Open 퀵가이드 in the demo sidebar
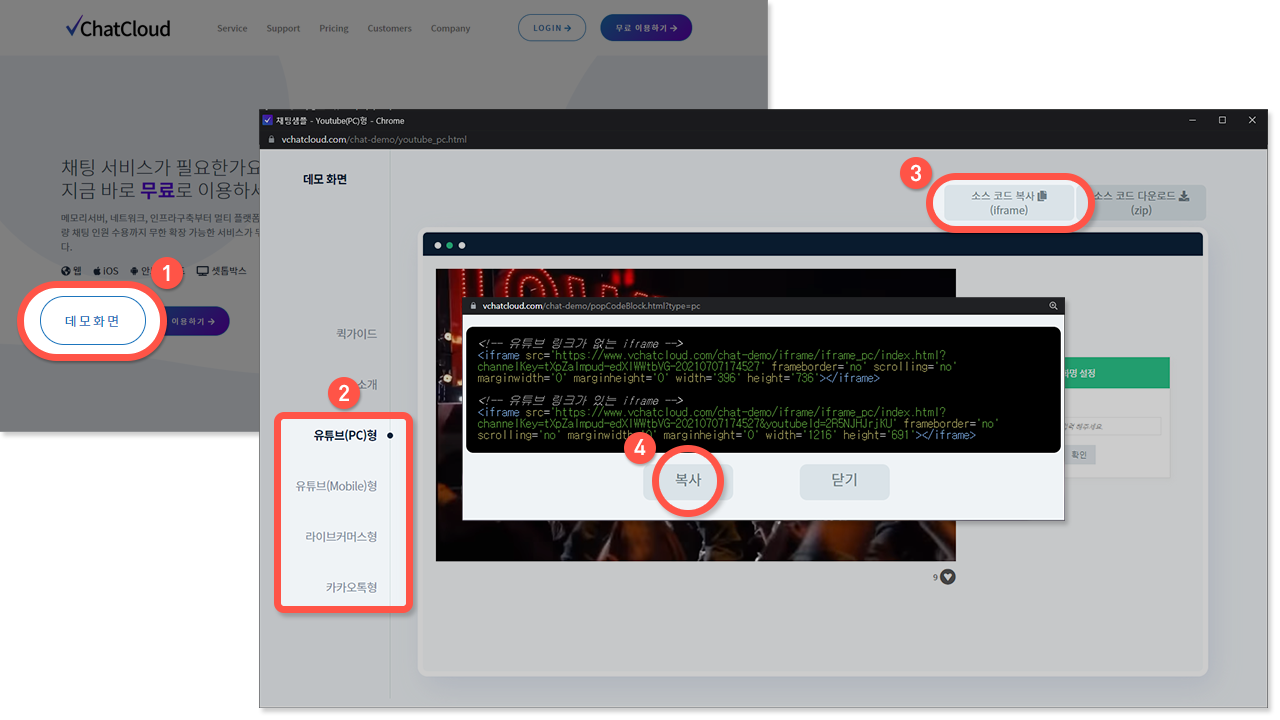 tap(357, 334)
